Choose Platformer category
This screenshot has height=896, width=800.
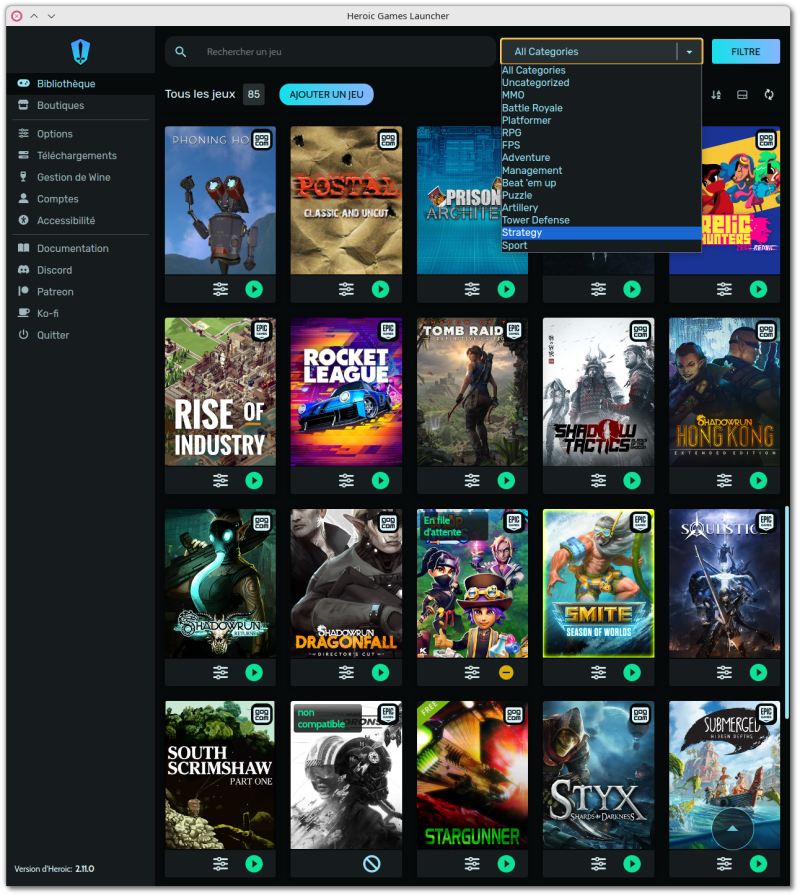point(601,121)
